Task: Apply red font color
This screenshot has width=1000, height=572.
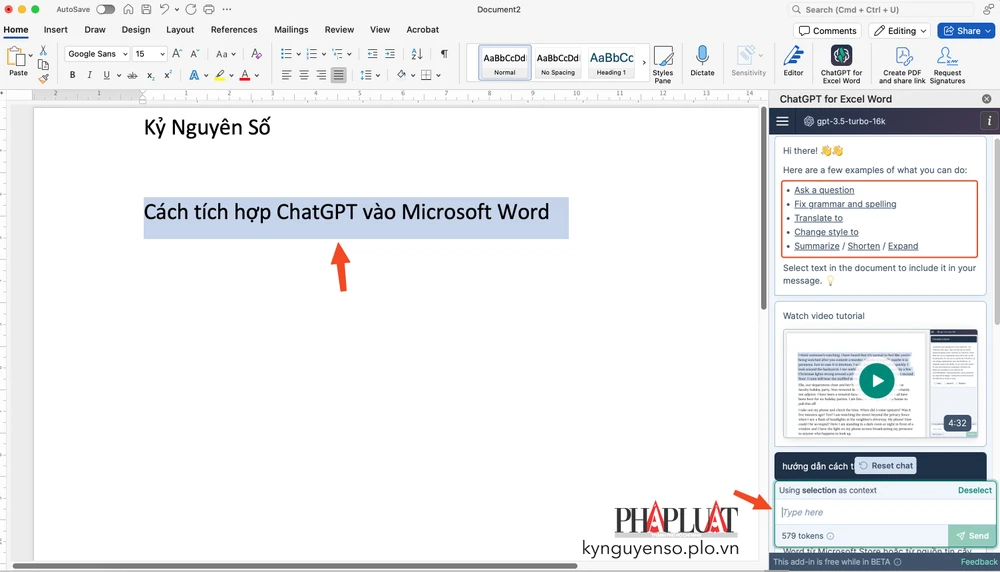Action: click(x=245, y=75)
